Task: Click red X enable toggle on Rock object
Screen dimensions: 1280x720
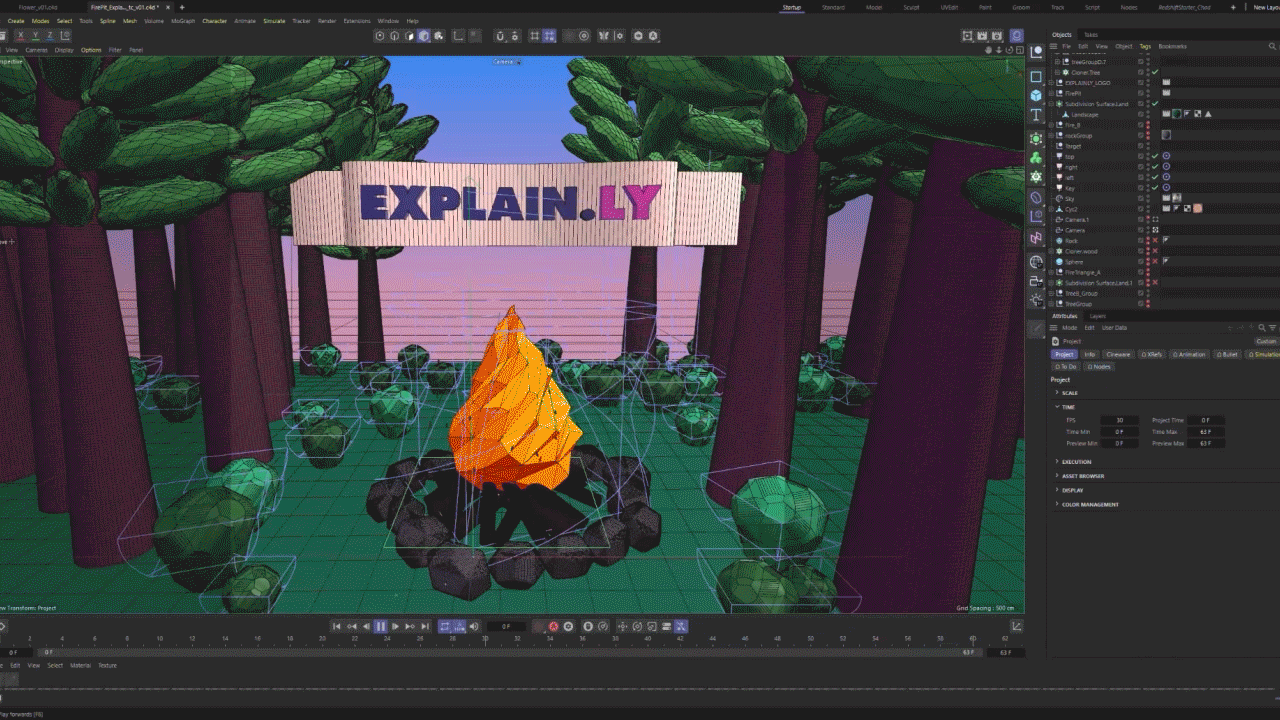Action: [x=1155, y=240]
